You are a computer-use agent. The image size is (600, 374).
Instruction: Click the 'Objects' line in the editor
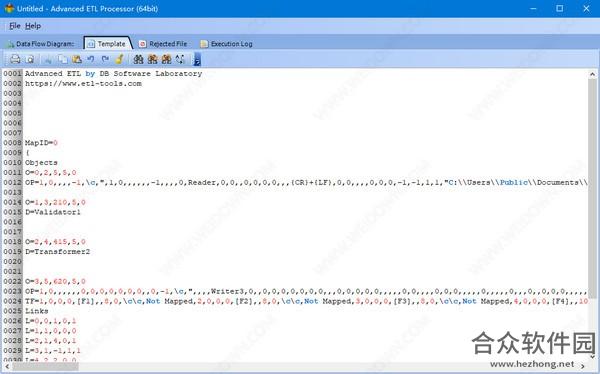(41, 163)
